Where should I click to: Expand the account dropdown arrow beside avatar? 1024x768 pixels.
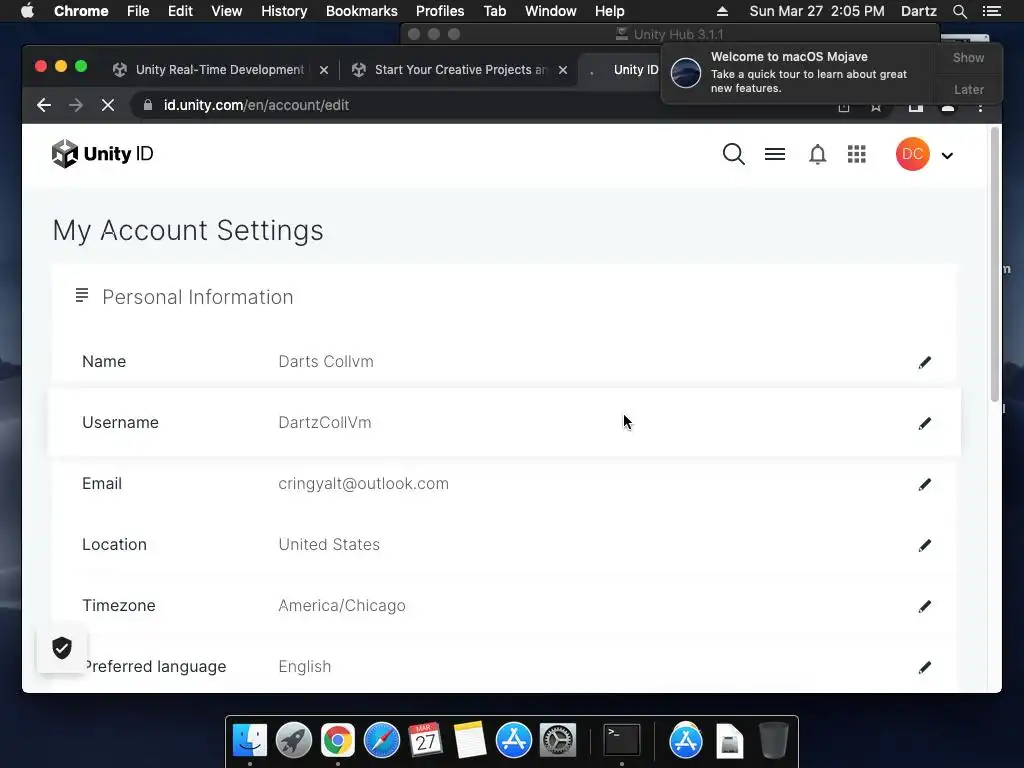point(947,155)
